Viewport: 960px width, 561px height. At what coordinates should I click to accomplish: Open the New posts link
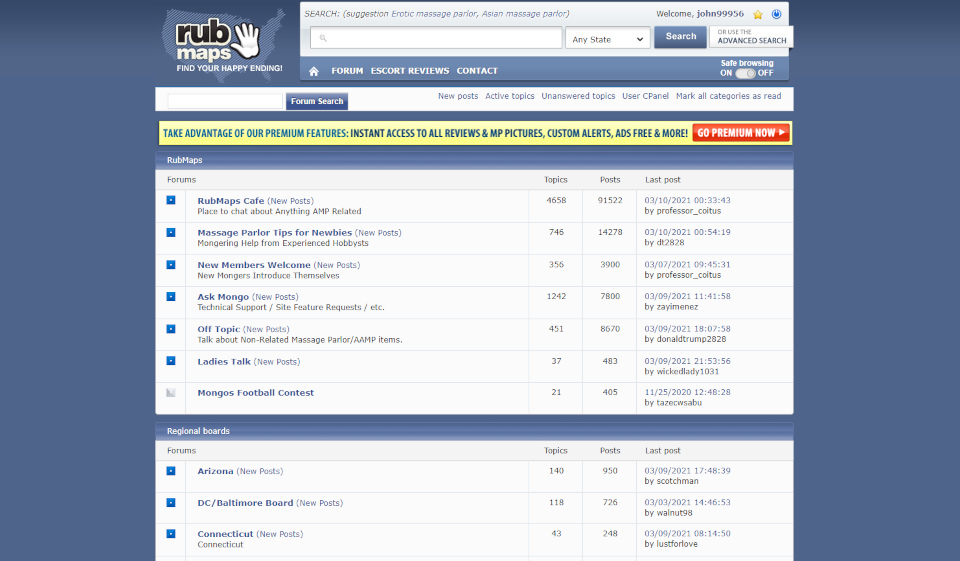click(x=458, y=96)
